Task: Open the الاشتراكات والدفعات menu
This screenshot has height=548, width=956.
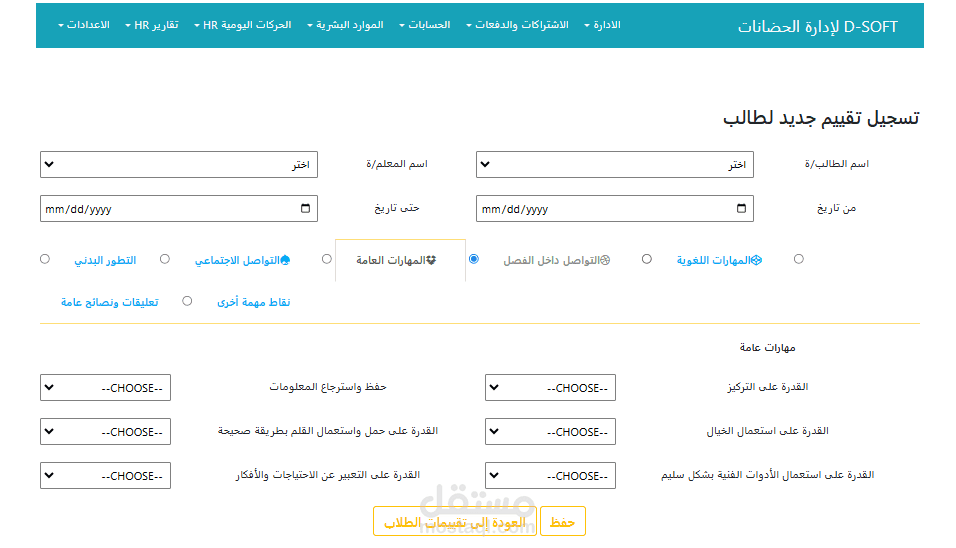Action: 518,25
